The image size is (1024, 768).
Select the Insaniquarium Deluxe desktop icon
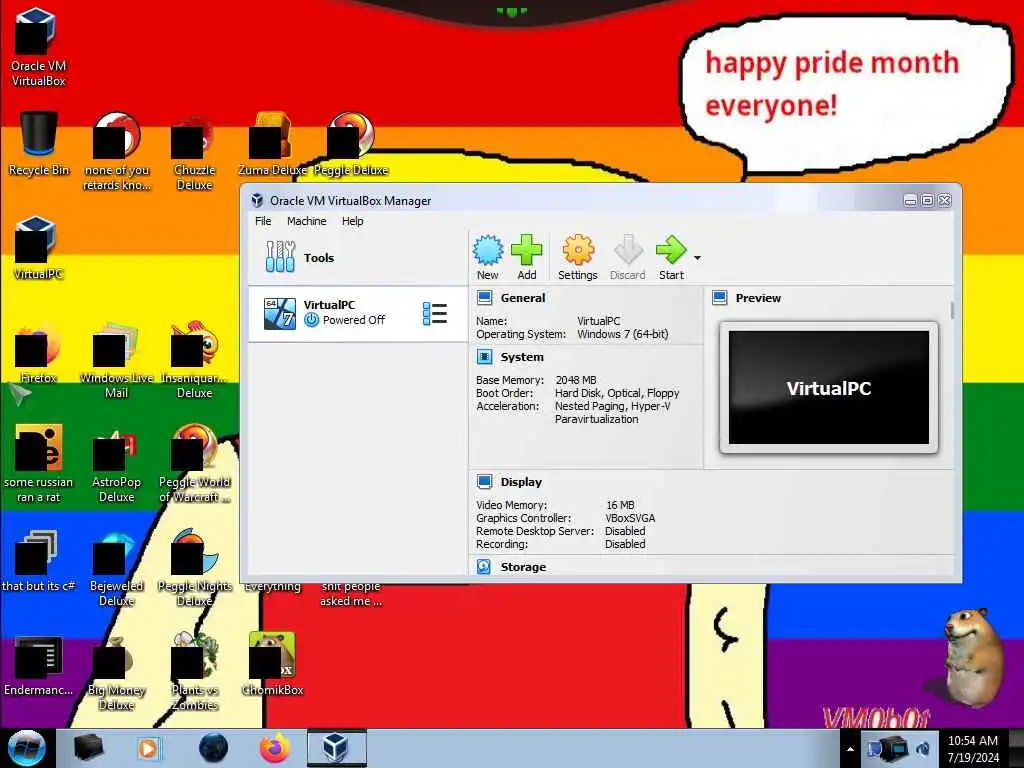point(194,359)
